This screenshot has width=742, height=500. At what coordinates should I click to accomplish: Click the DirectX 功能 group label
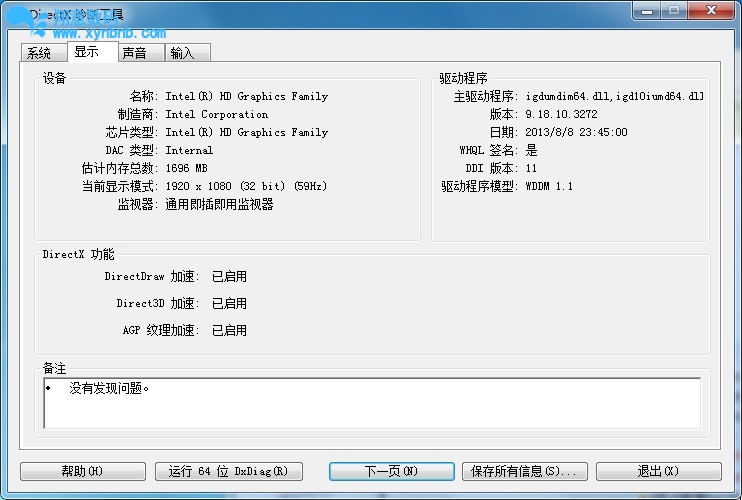(x=79, y=254)
